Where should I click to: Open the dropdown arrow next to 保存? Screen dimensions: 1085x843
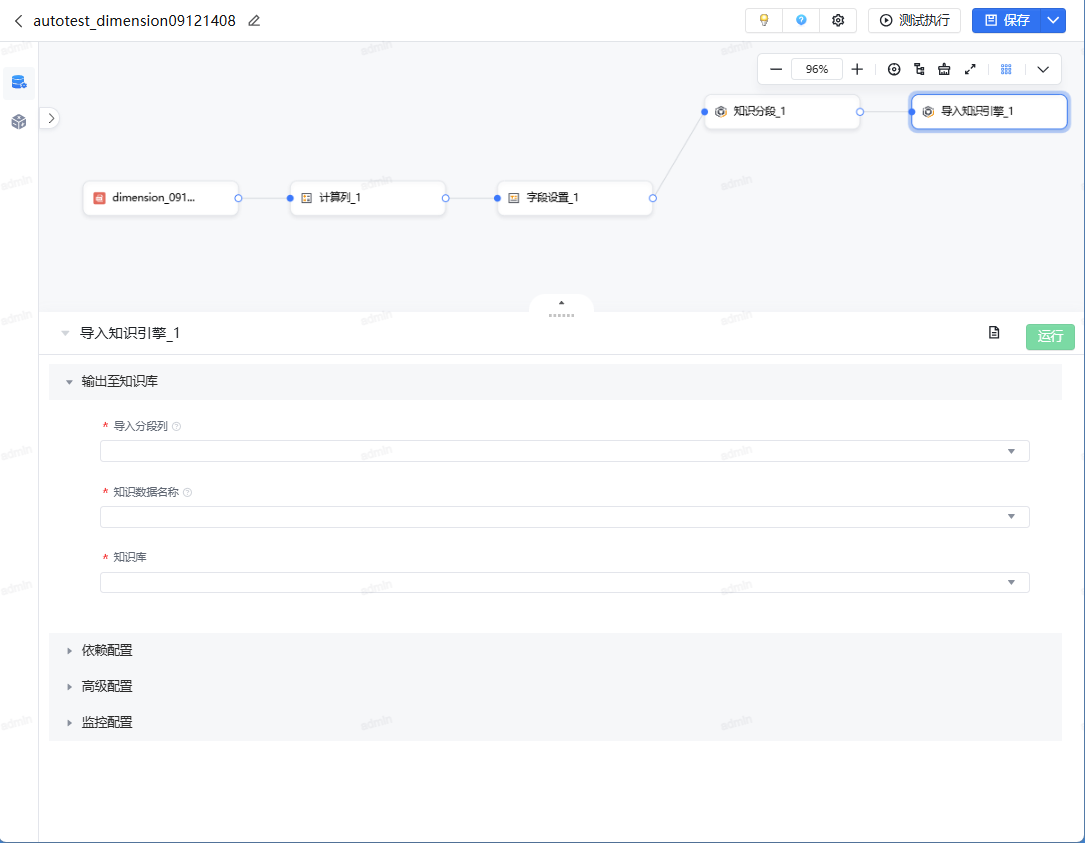click(x=1052, y=20)
